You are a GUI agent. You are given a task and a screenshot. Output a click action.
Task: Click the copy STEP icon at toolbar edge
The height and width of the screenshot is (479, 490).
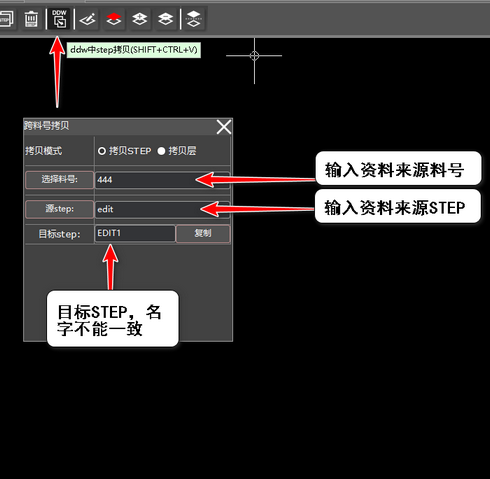6,19
